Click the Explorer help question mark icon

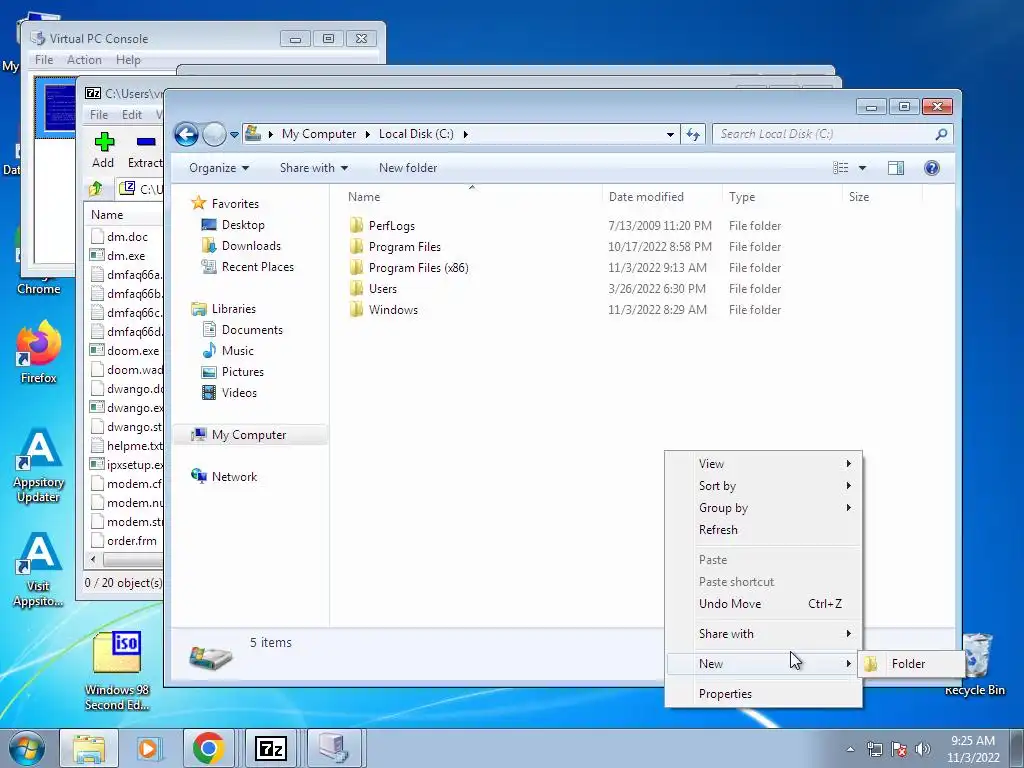[x=931, y=168]
